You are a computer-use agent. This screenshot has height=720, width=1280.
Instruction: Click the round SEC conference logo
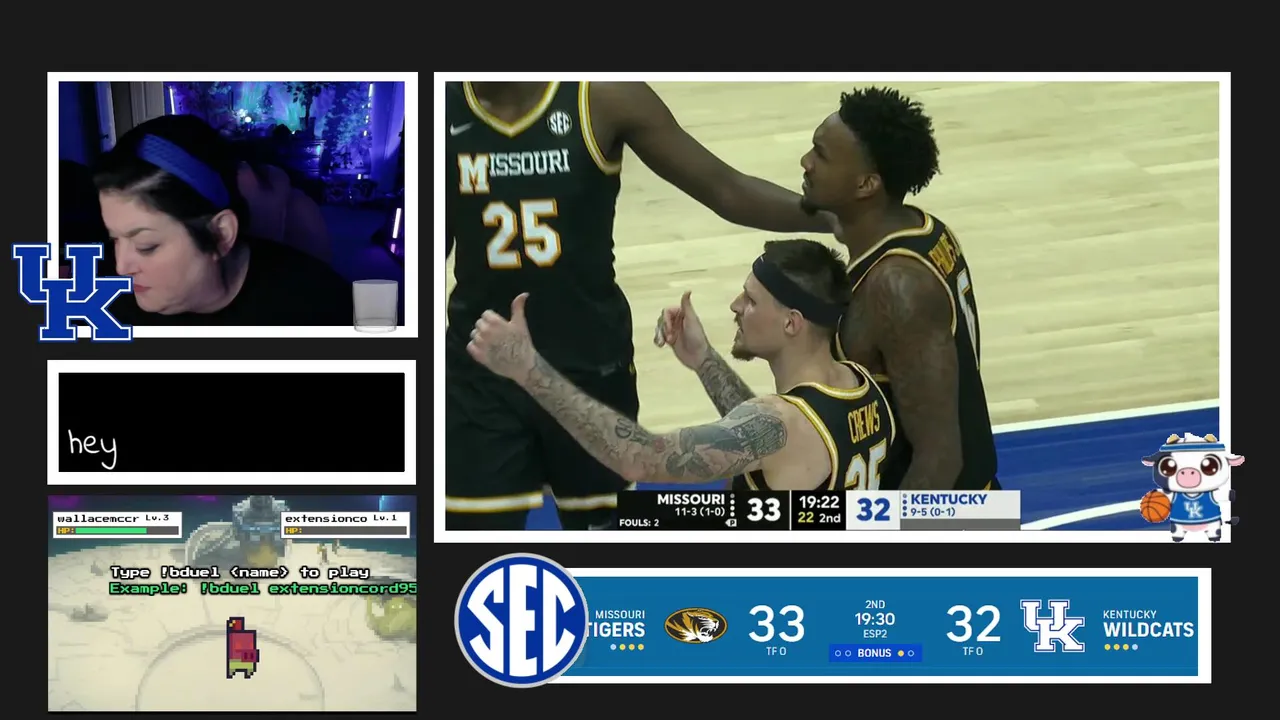pos(522,620)
